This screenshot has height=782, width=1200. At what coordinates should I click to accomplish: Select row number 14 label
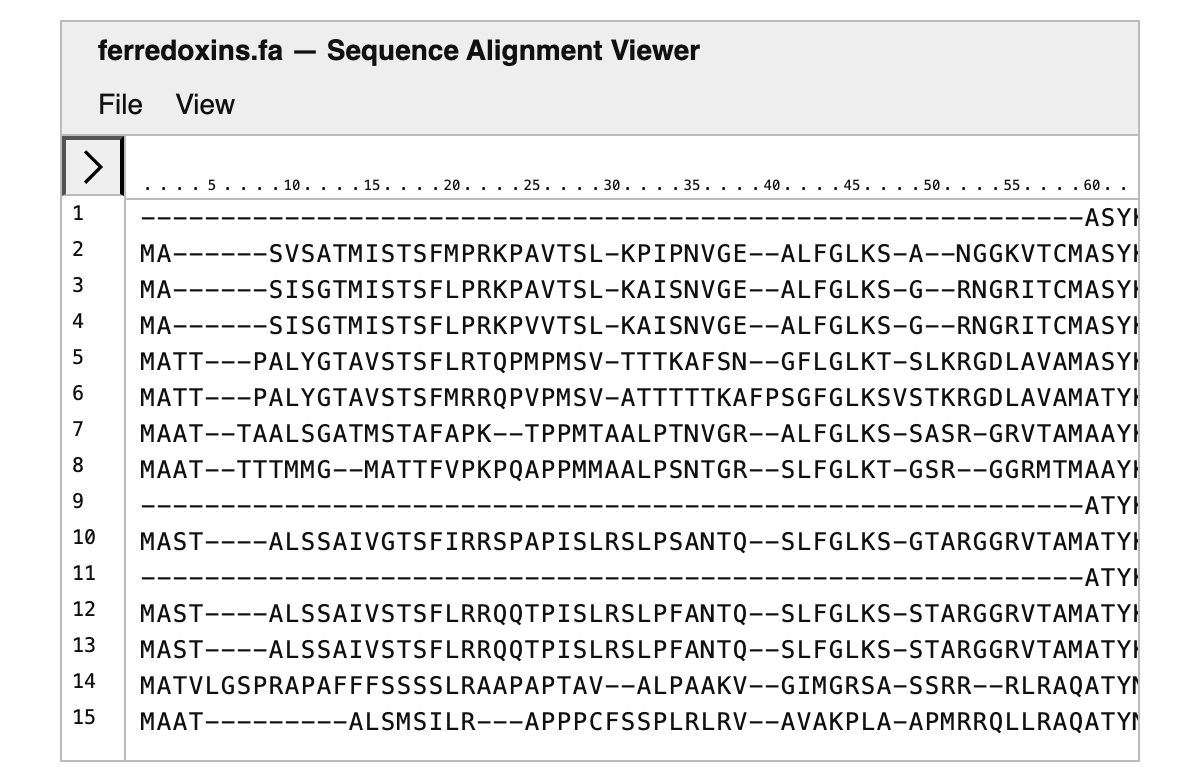pos(83,681)
